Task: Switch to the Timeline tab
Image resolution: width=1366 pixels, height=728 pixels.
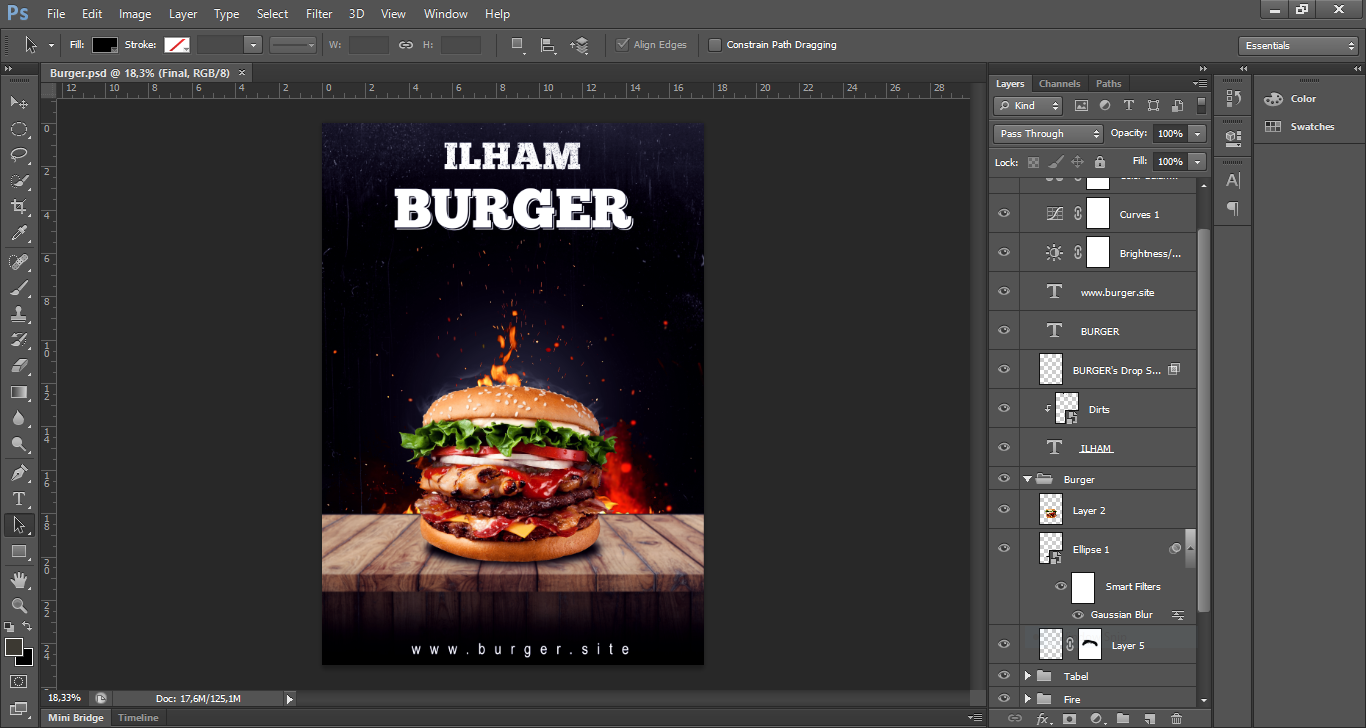Action: (x=138, y=718)
